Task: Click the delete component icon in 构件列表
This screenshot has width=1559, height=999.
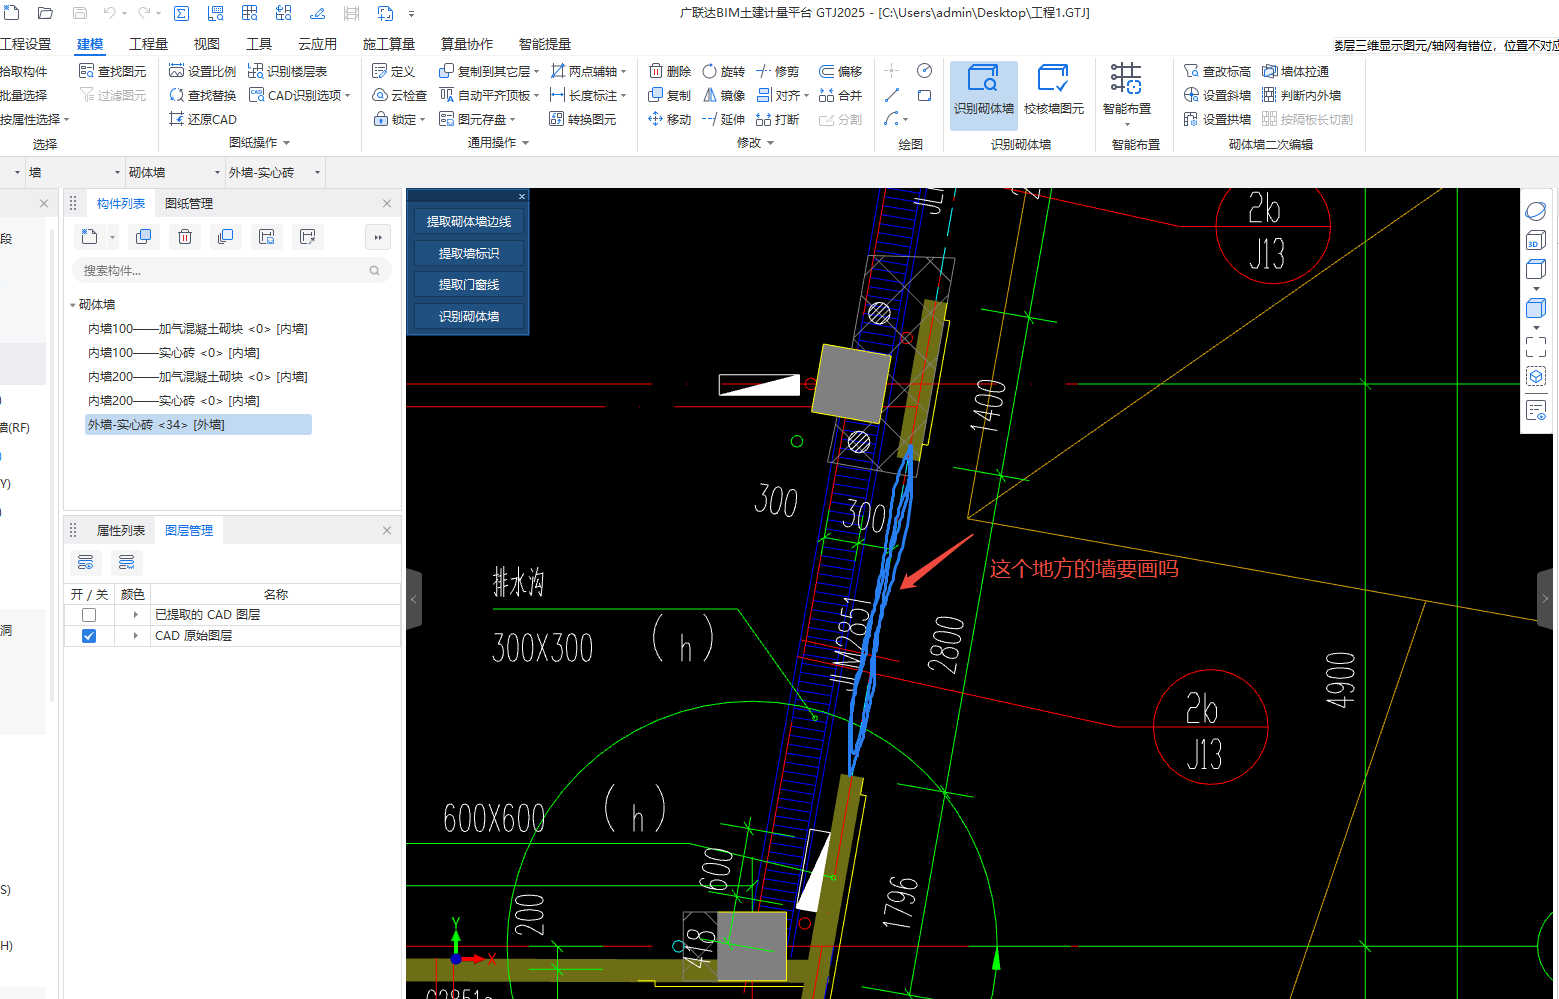Action: click(185, 237)
